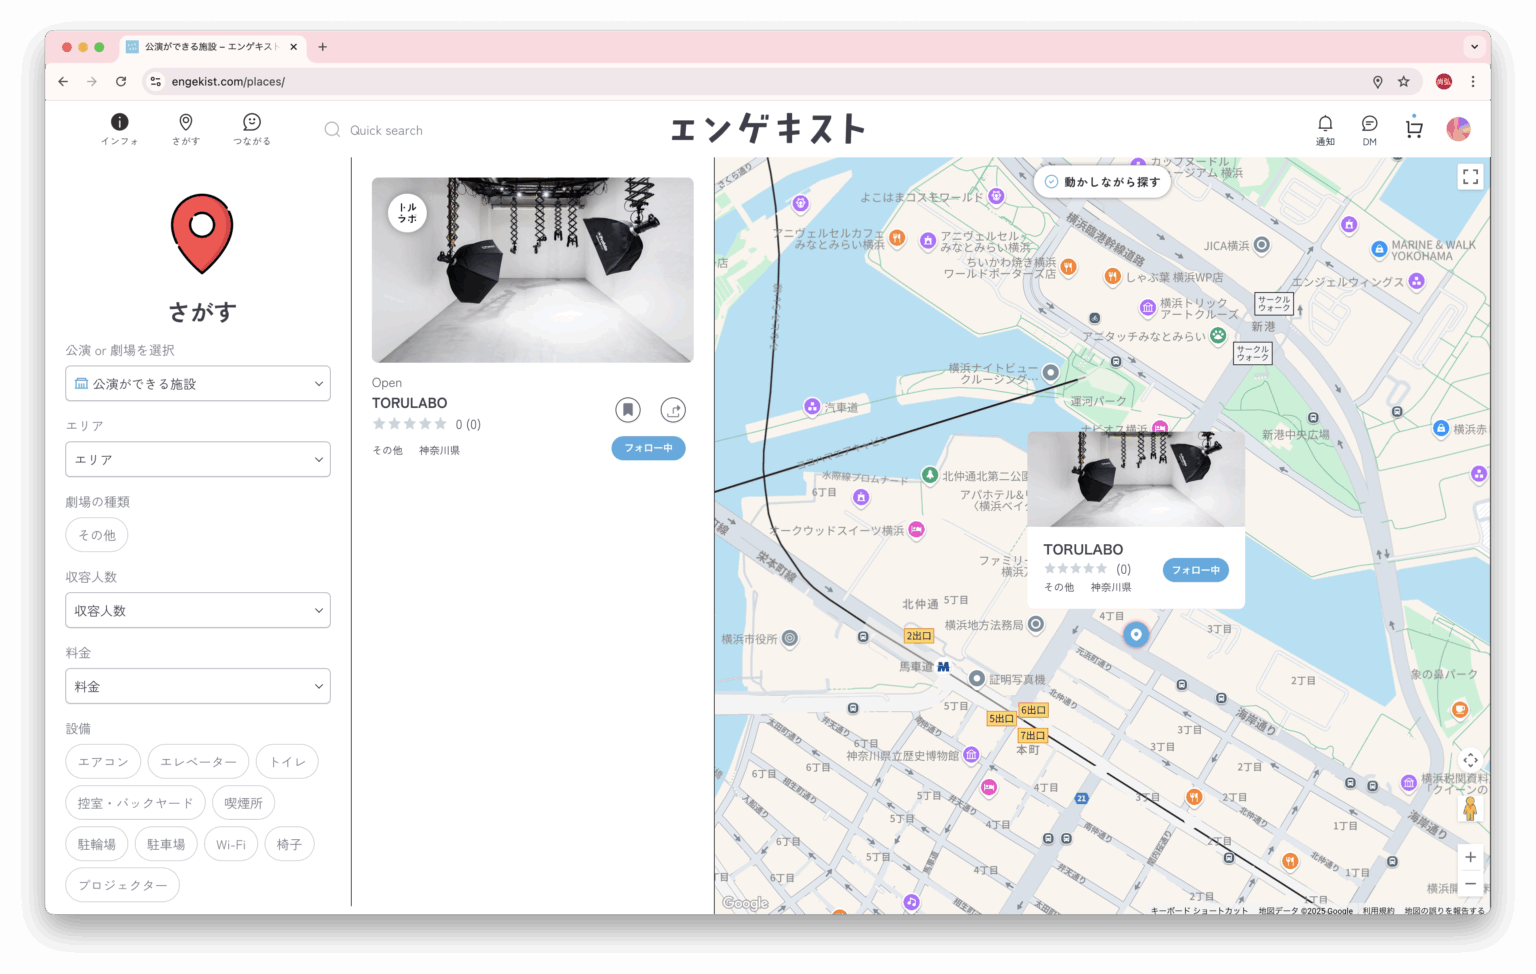Bookmark the TORULABO listing

pos(627,410)
